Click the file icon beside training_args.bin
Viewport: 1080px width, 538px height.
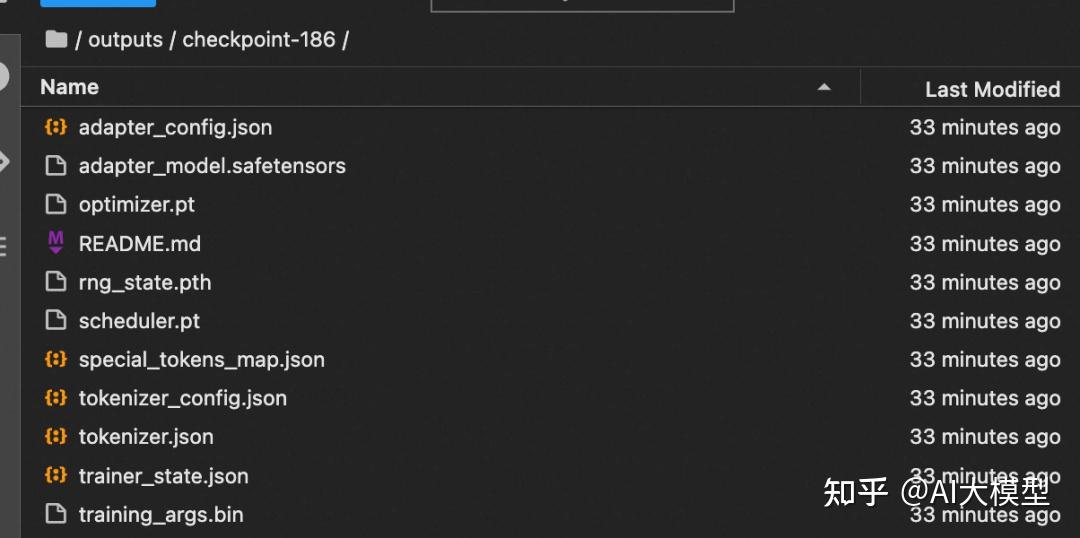pos(56,515)
